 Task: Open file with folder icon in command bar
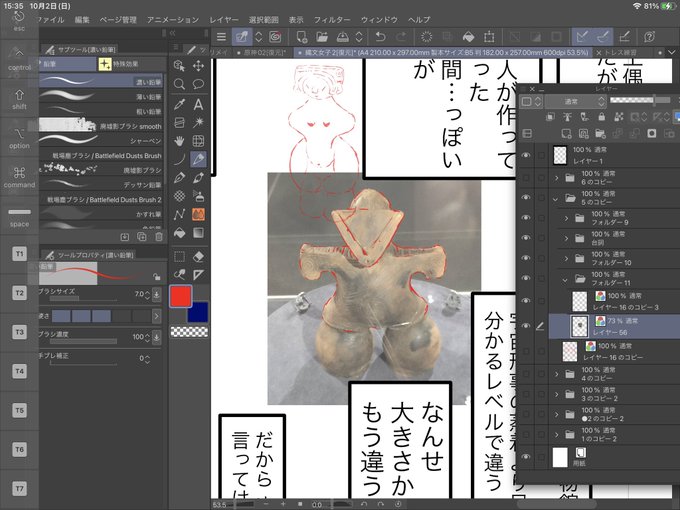pos(322,37)
